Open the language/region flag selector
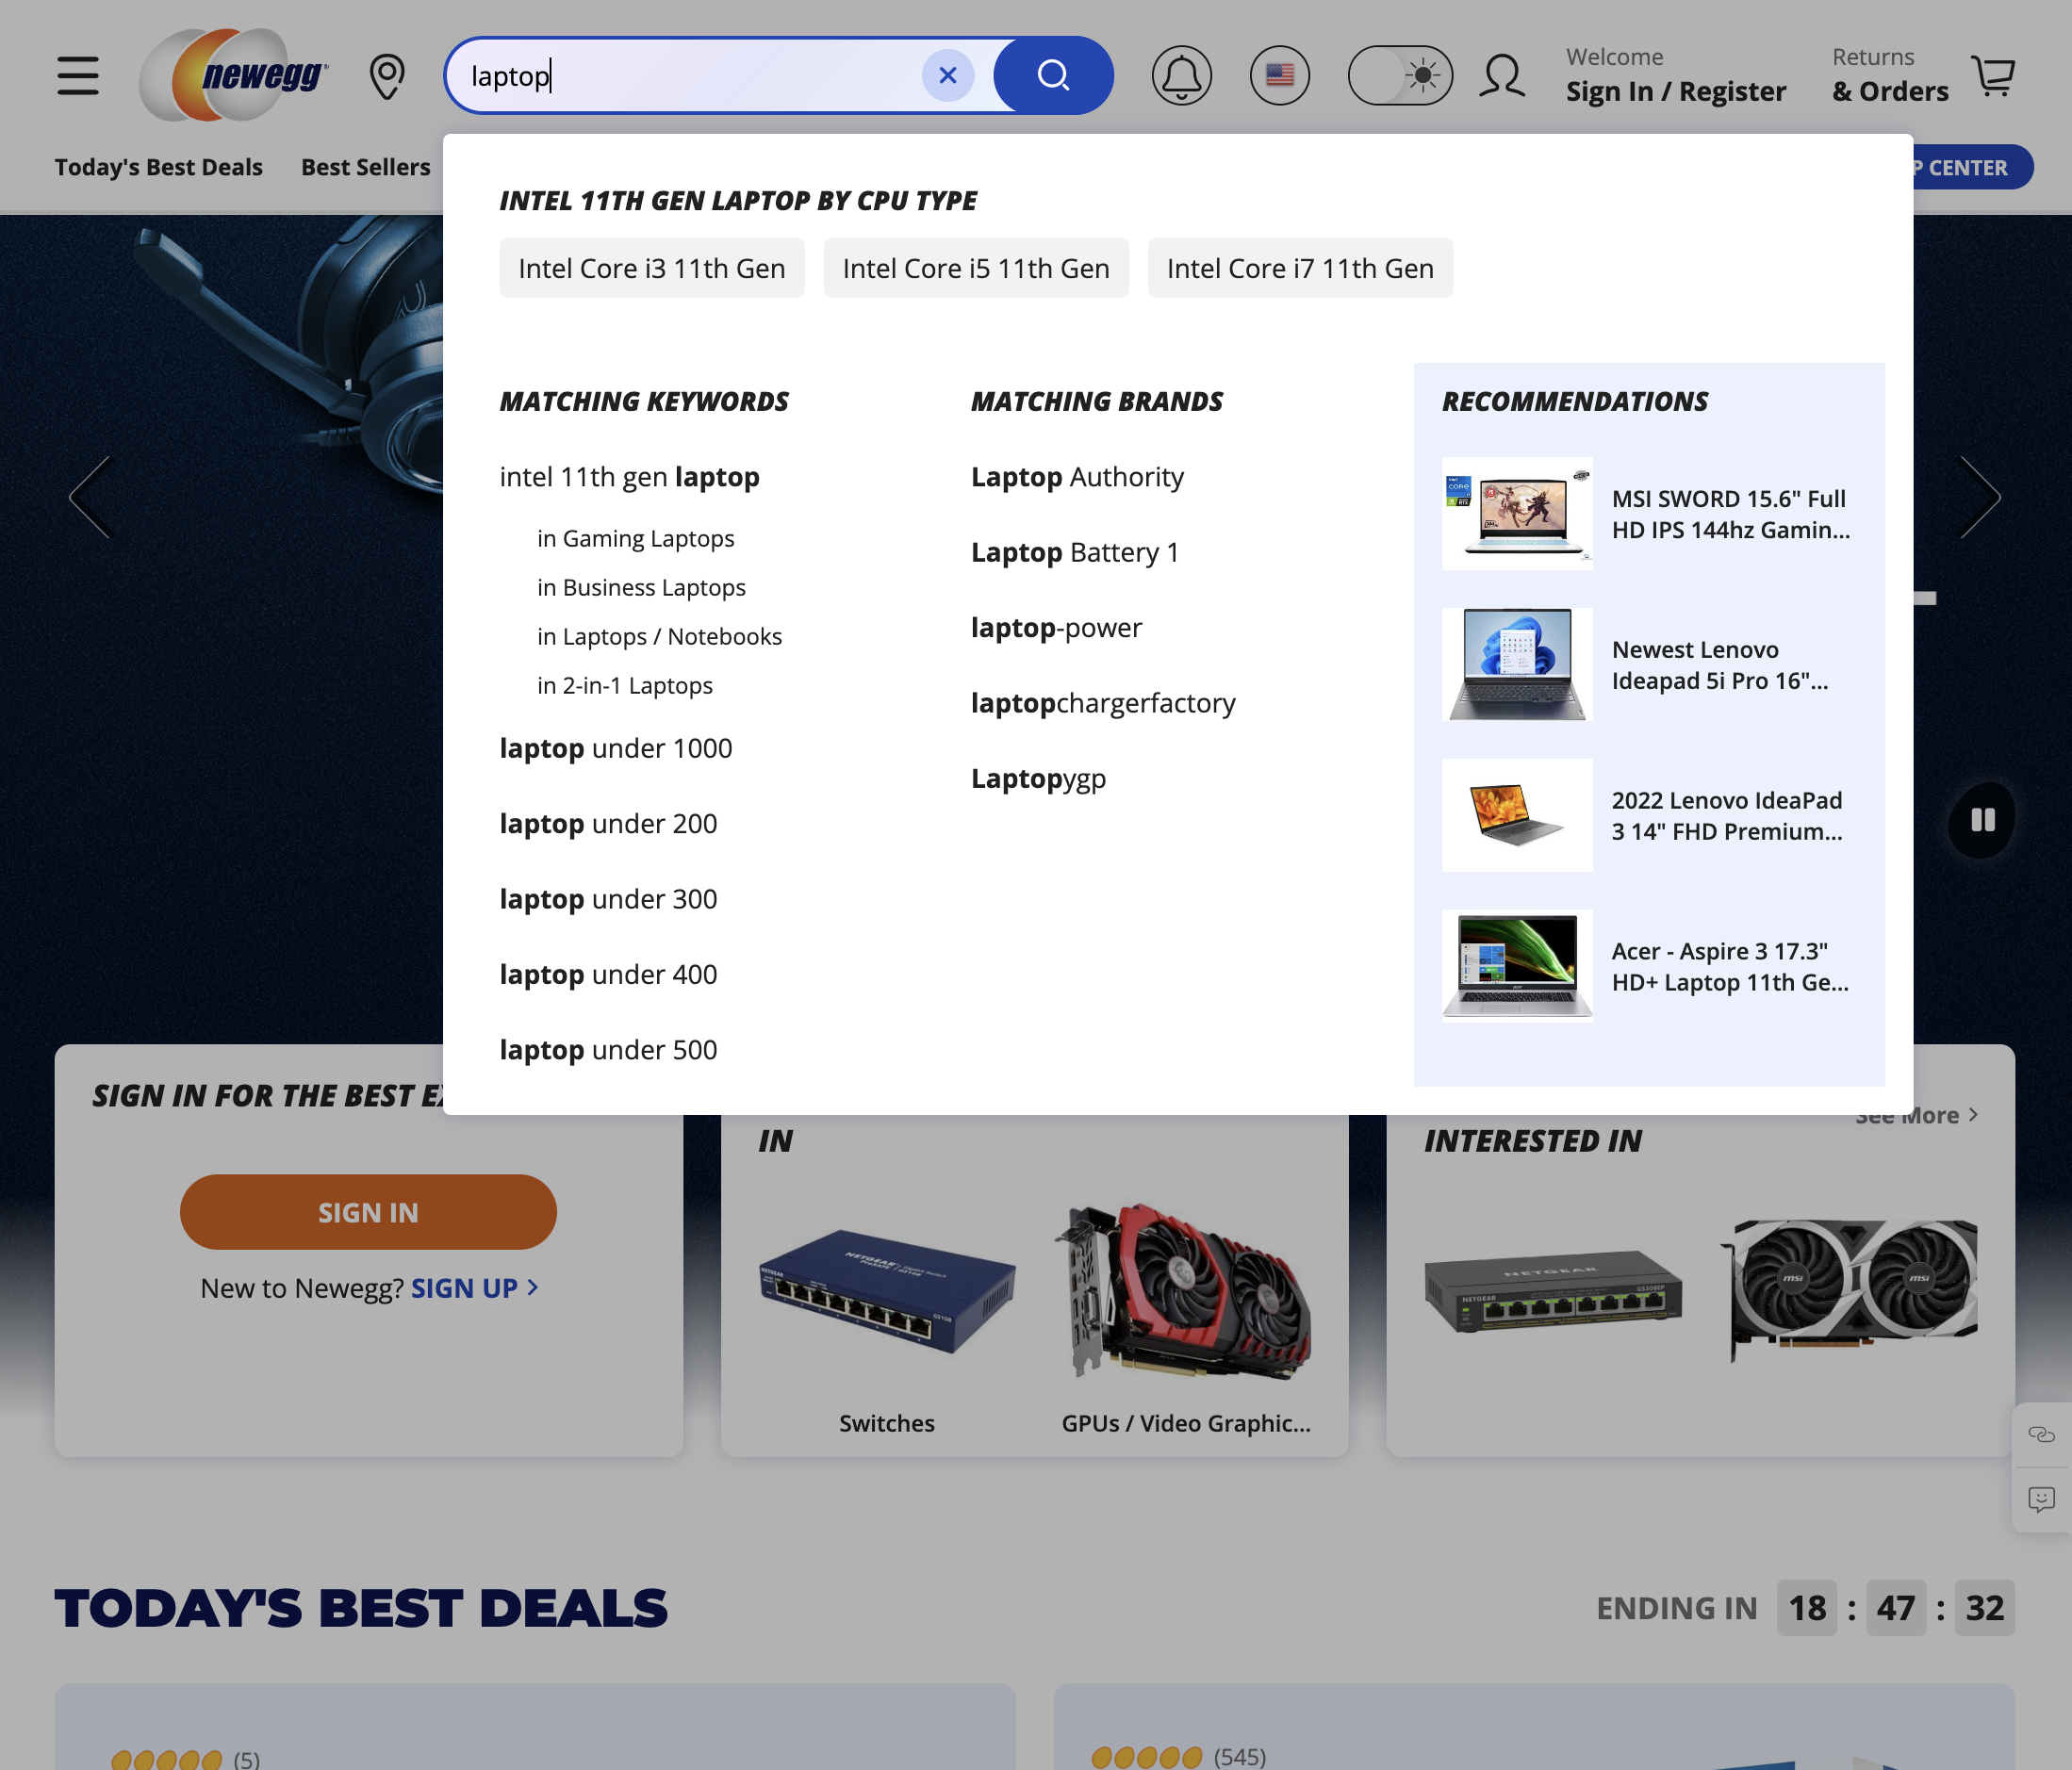Viewport: 2072px width, 1770px height. tap(1281, 75)
